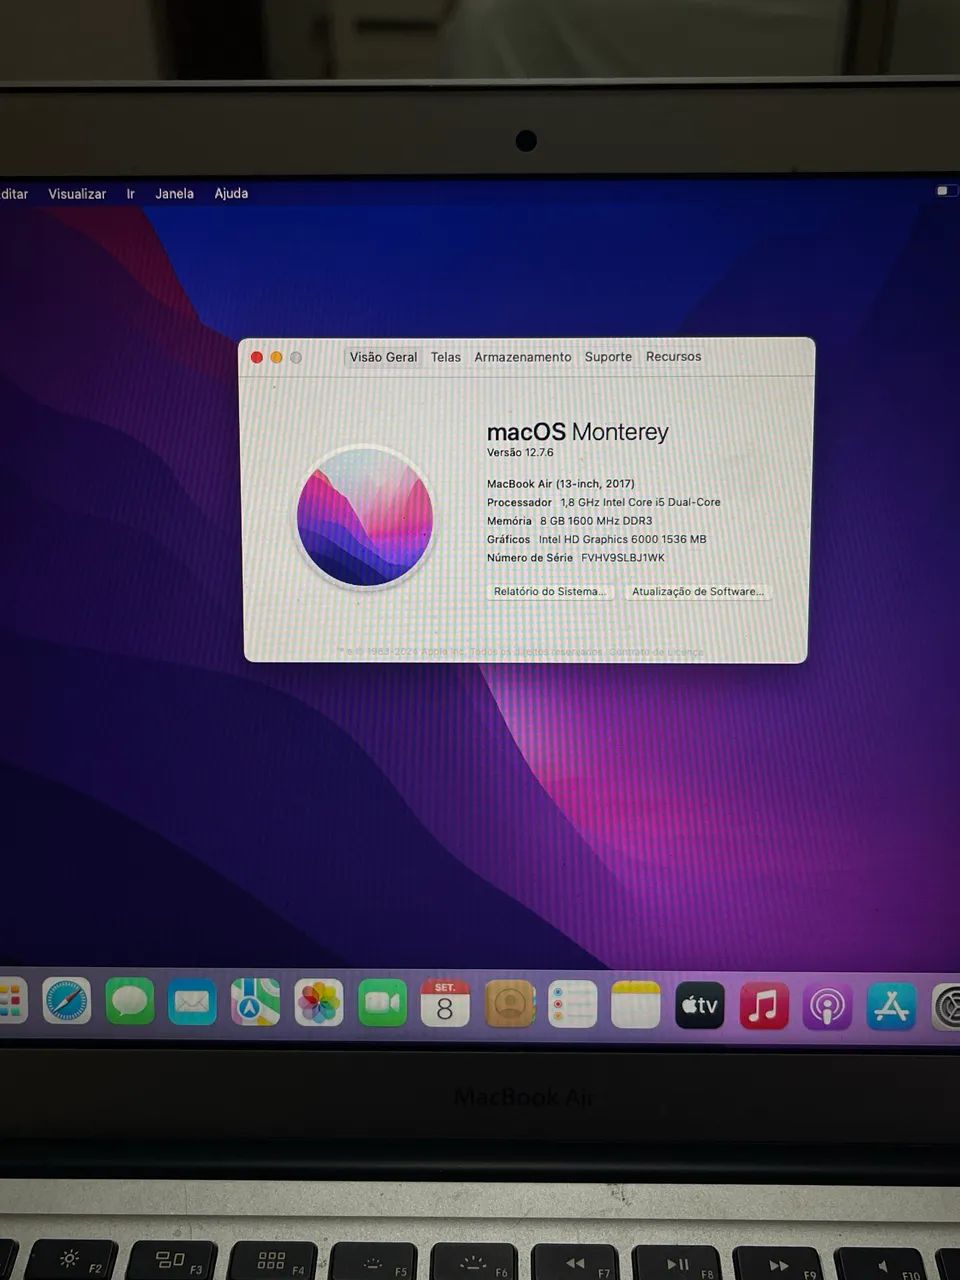Click 8 GB 1600 MHz DDR3 text

tap(596, 521)
